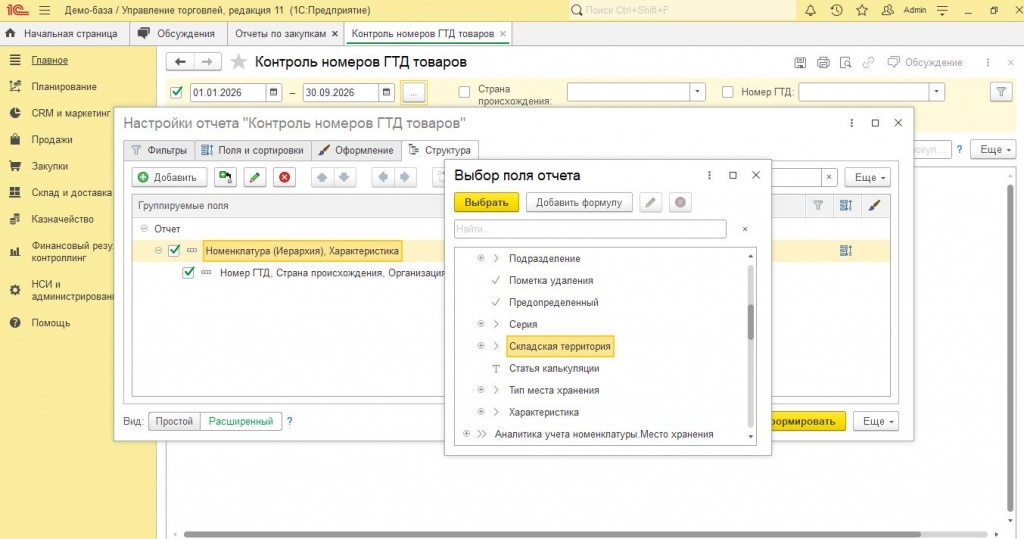Open Казначейство section in sidebar
This screenshot has height=539, width=1024.
[x=63, y=219]
